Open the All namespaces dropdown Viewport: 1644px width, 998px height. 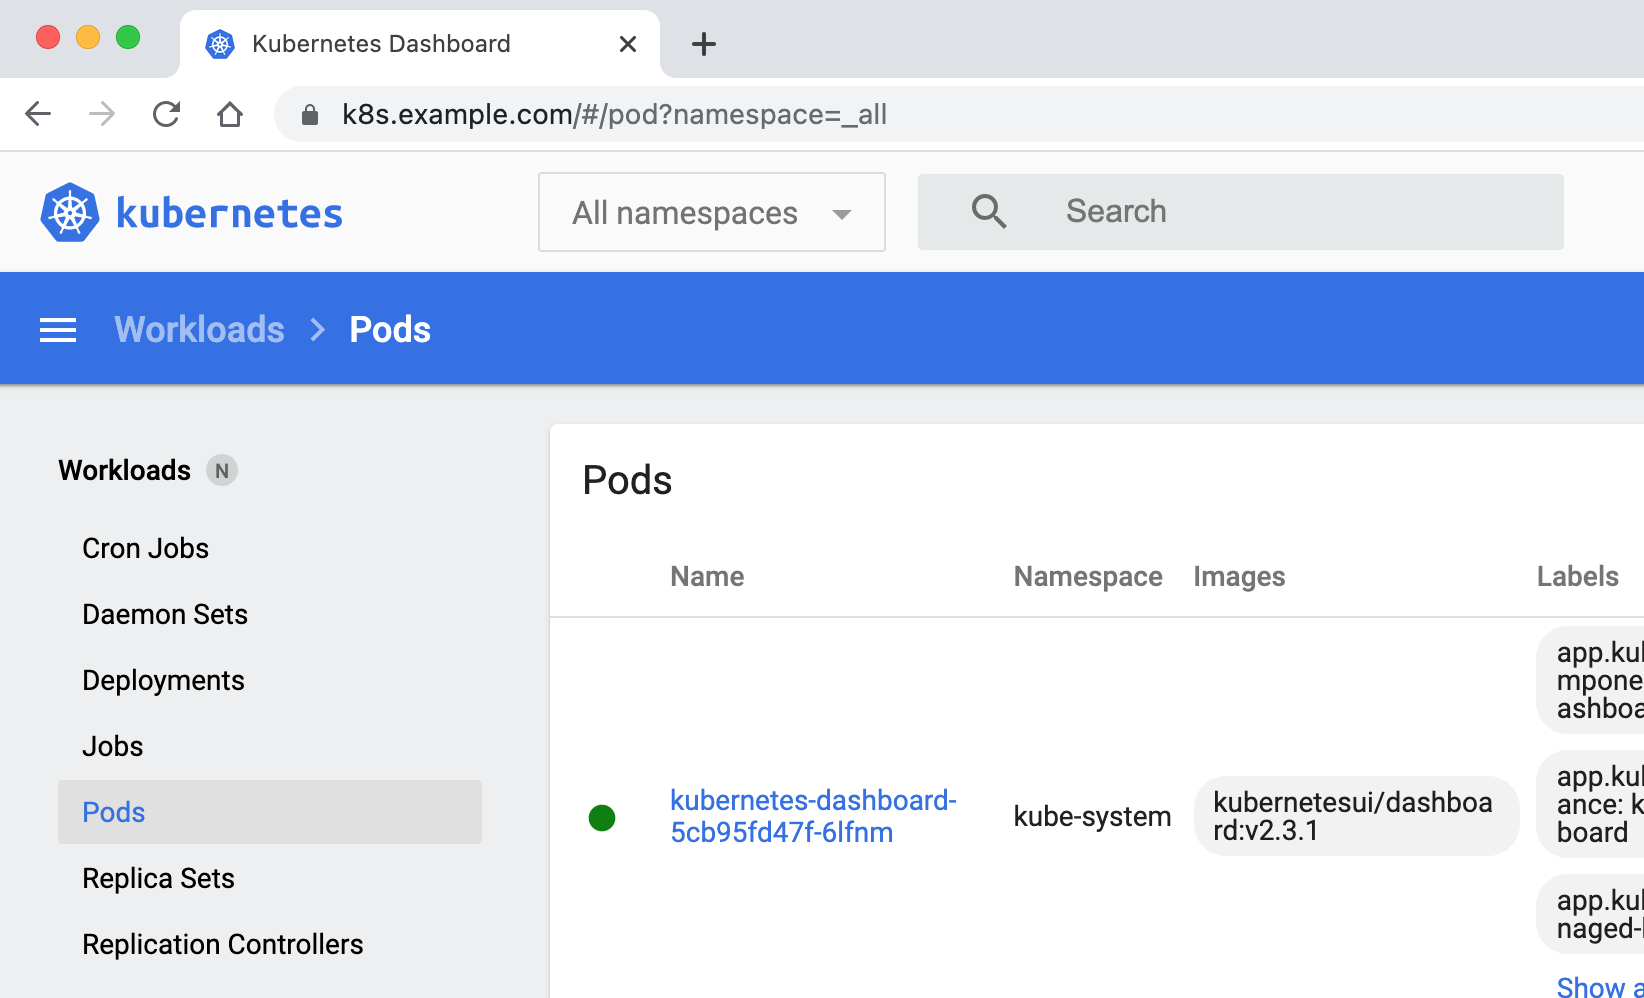coord(712,212)
